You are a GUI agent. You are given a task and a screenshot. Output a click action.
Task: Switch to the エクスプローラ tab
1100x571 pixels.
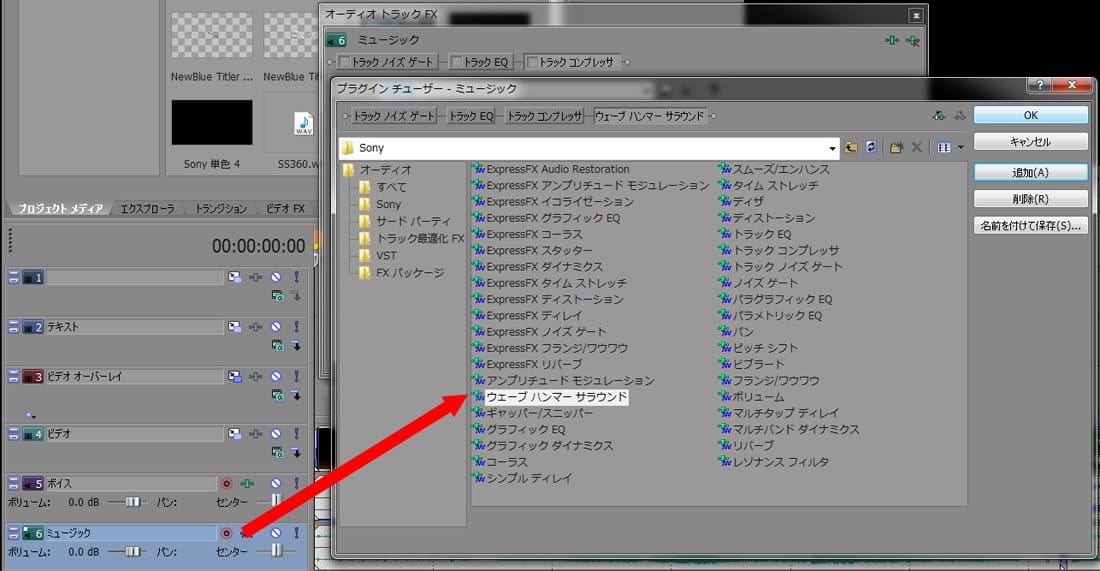(x=147, y=208)
